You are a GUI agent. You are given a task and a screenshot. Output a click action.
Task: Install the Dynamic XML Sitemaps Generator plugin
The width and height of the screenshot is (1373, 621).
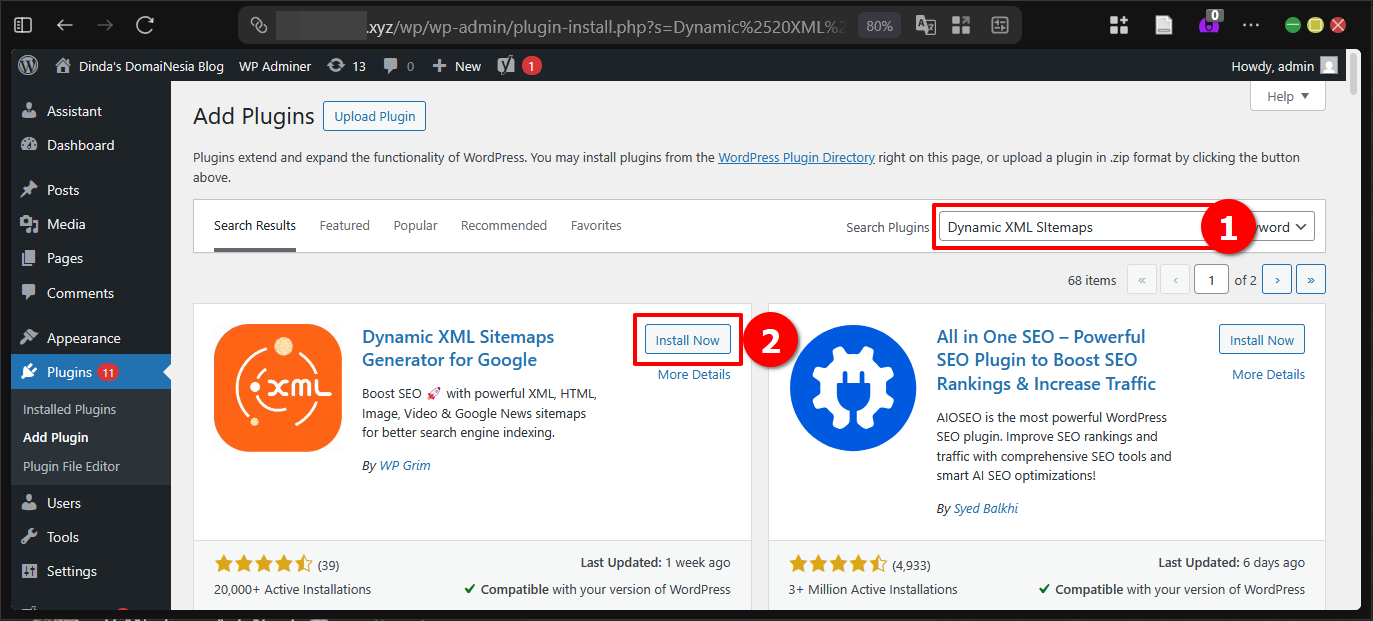coord(688,339)
